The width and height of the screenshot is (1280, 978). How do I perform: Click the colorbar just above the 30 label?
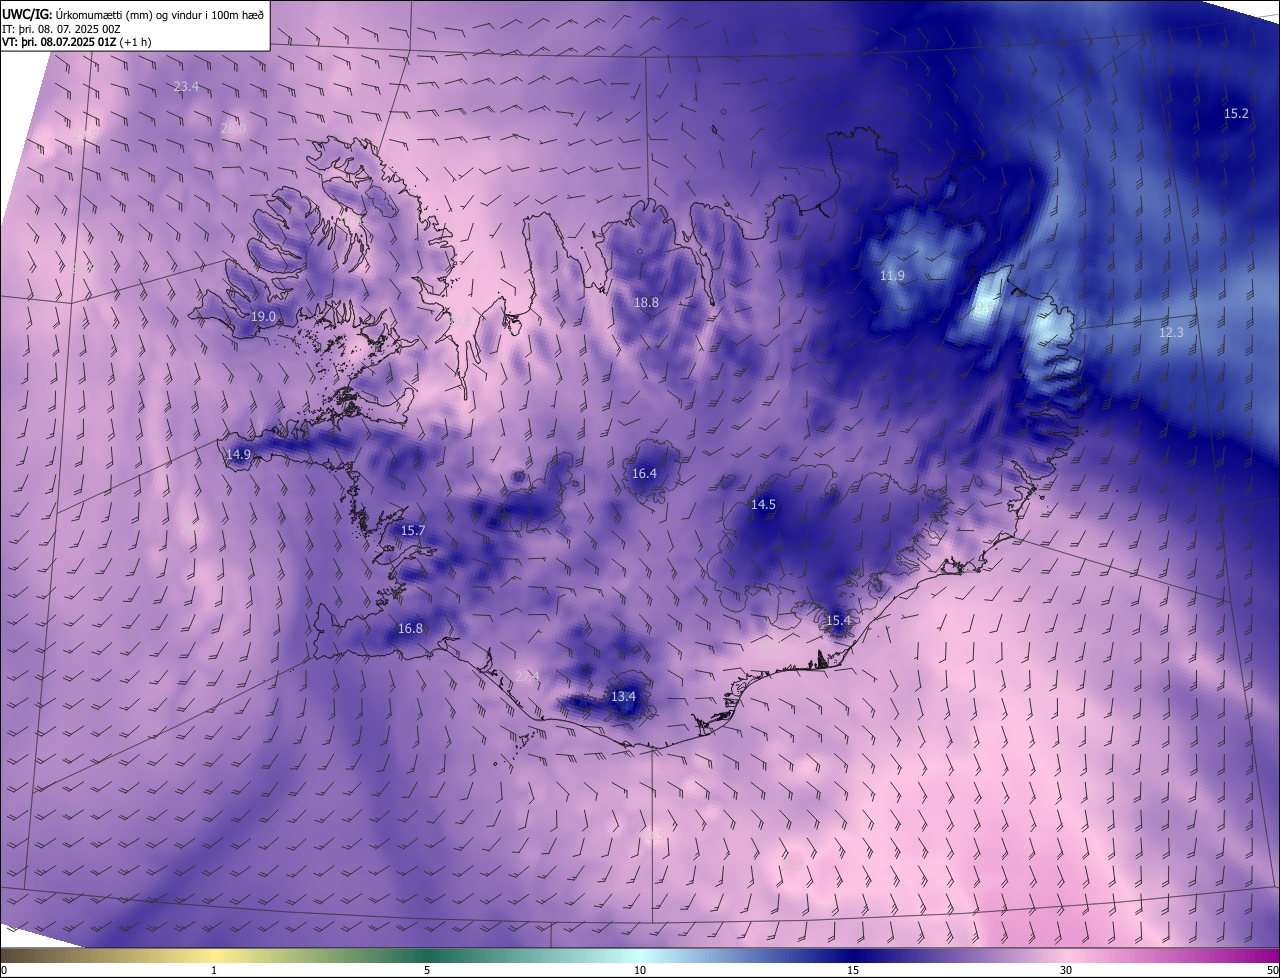tap(1066, 955)
